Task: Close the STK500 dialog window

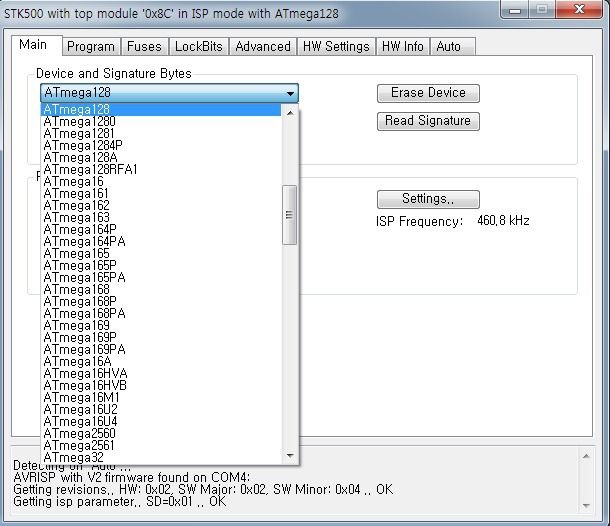Action: pos(579,9)
